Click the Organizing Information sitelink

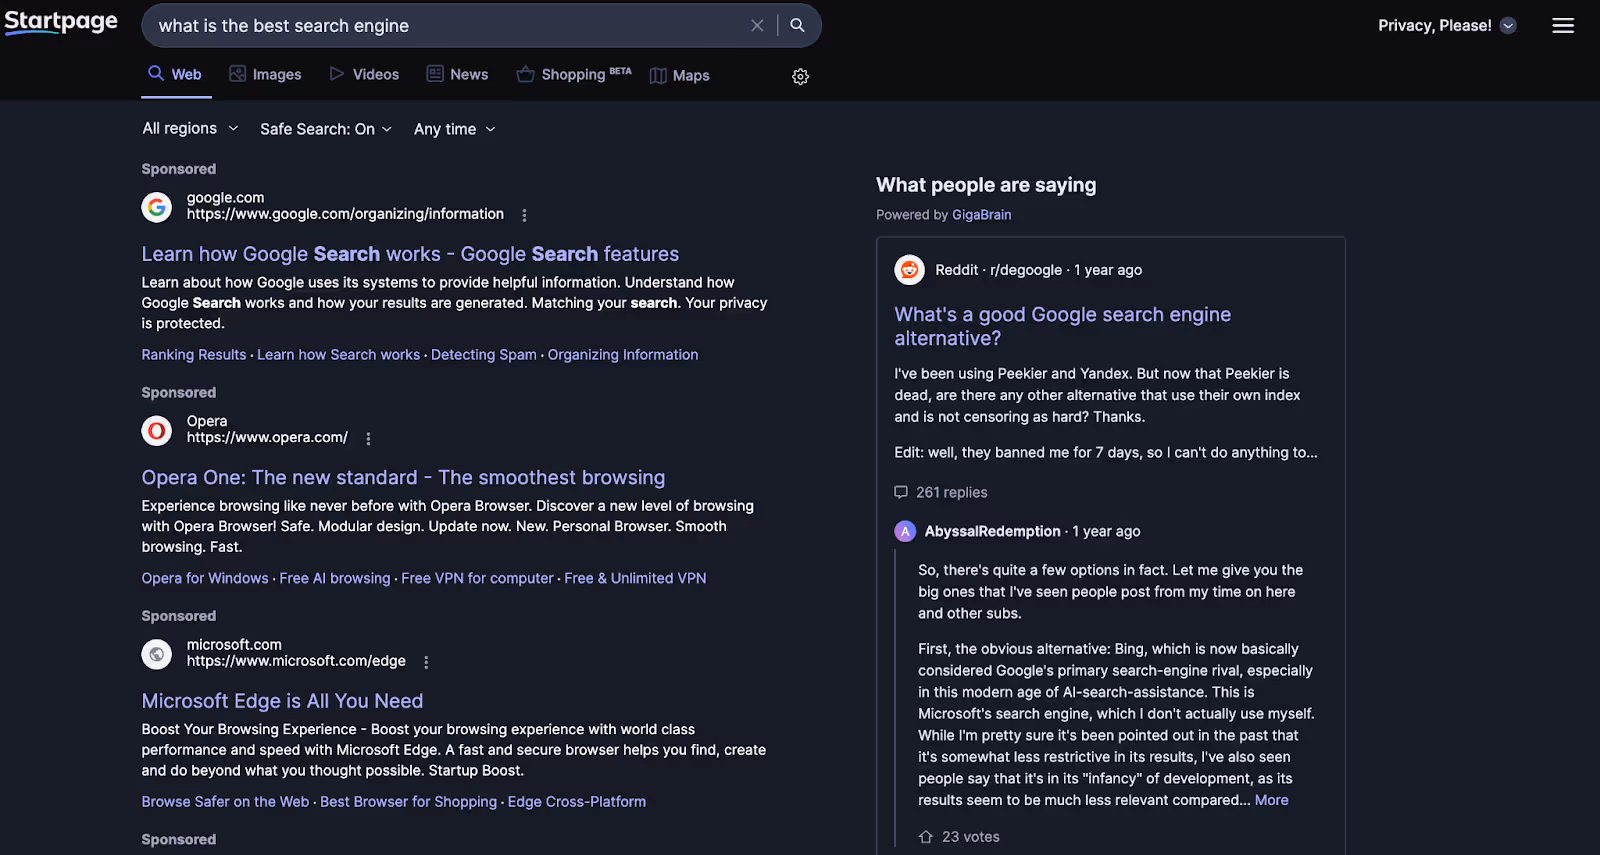(x=623, y=355)
